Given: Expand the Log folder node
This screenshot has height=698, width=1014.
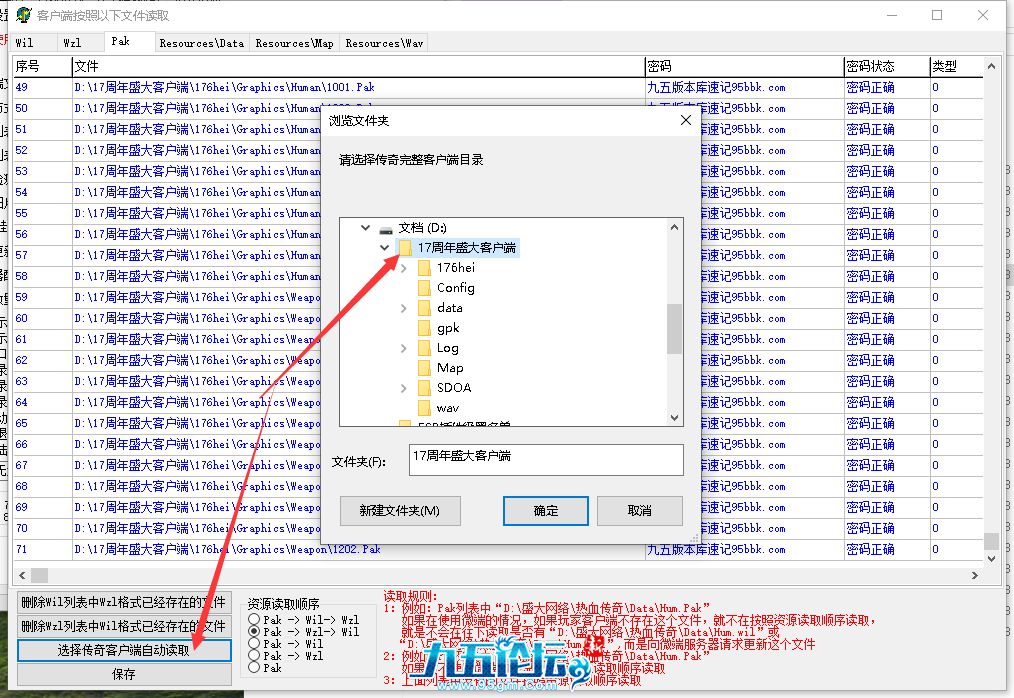Looking at the screenshot, I should coord(404,348).
